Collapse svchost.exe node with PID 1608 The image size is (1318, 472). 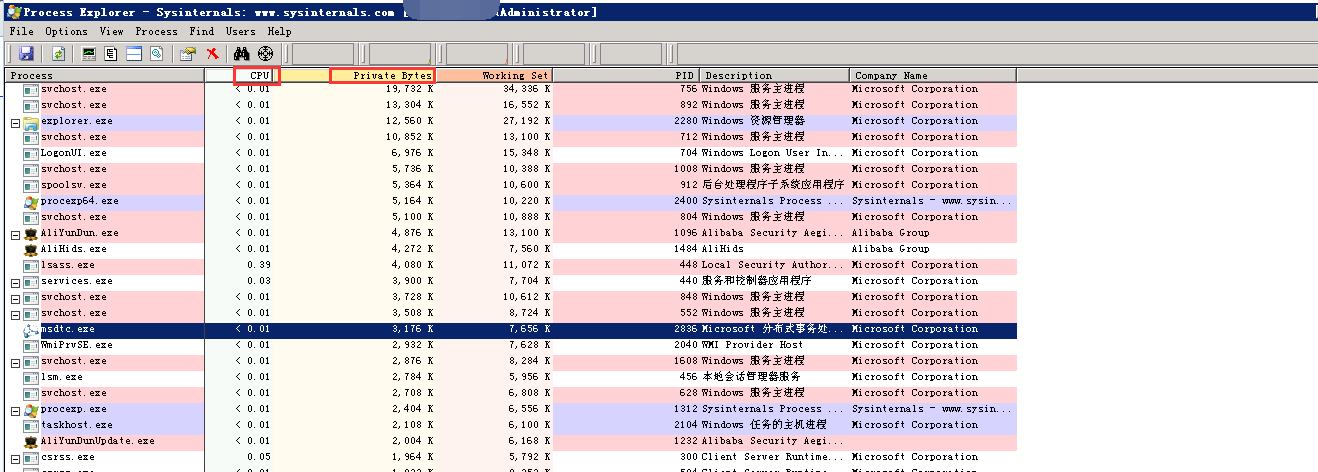click(15, 362)
